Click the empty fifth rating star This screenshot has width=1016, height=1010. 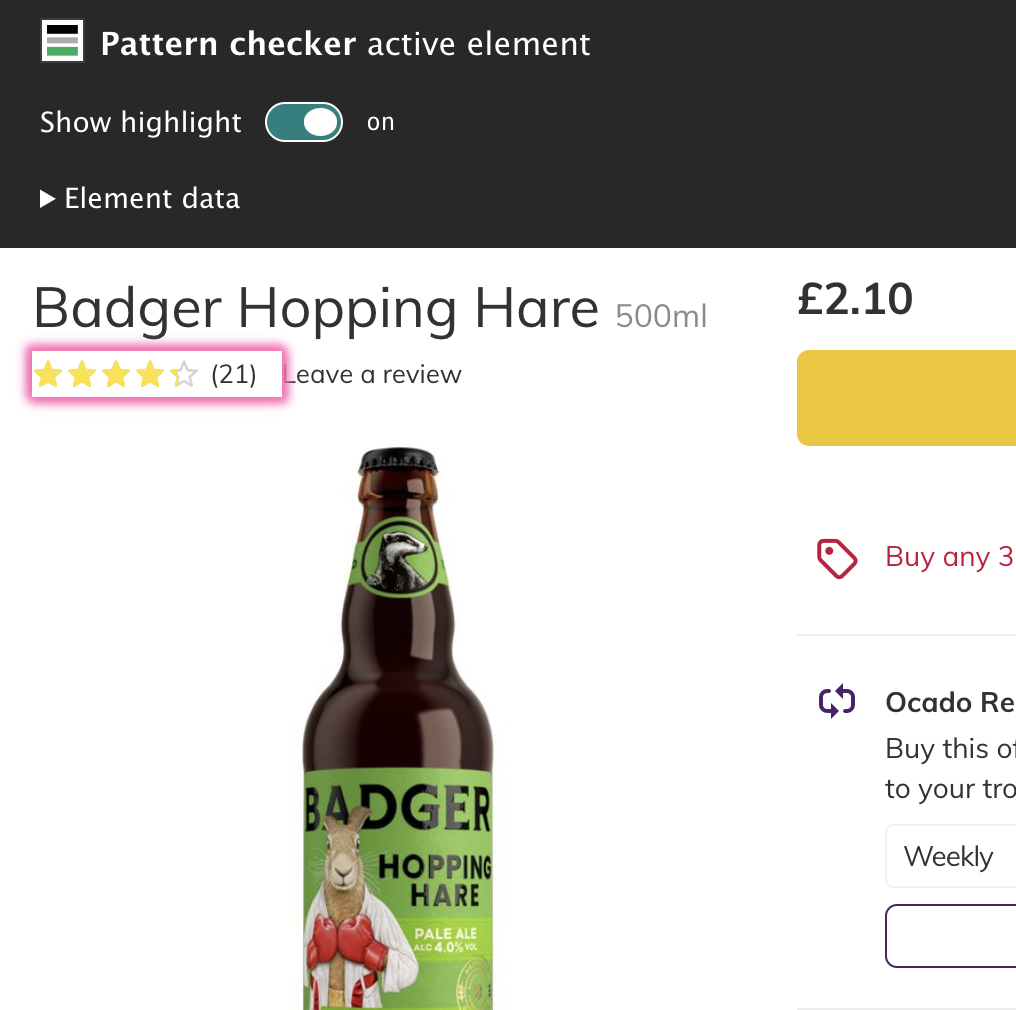pyautogui.click(x=184, y=375)
